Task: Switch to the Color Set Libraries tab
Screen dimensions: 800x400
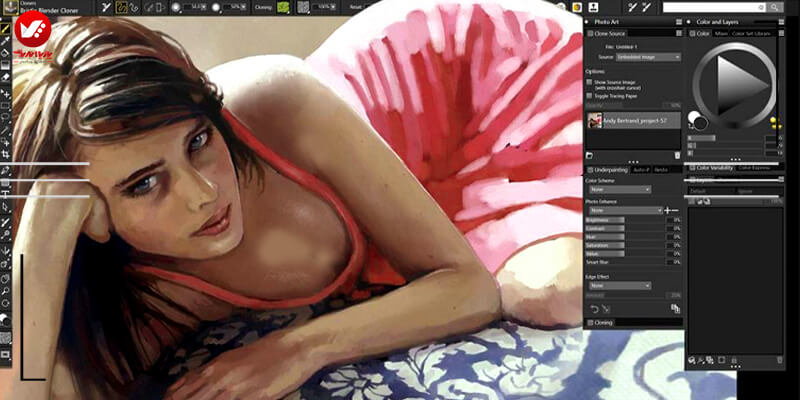Action: (x=751, y=34)
